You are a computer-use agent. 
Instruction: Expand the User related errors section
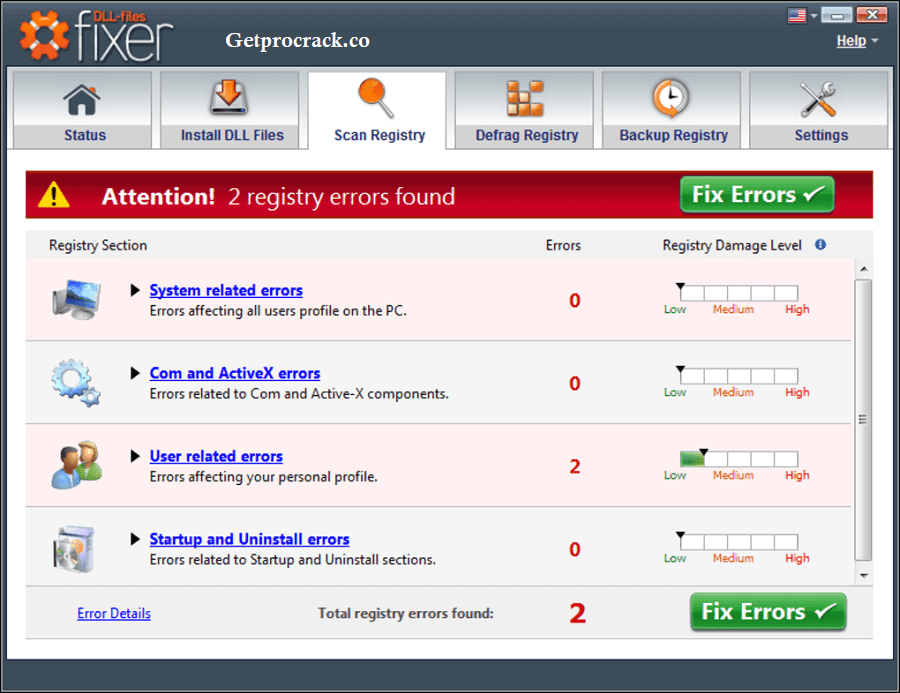(135, 456)
